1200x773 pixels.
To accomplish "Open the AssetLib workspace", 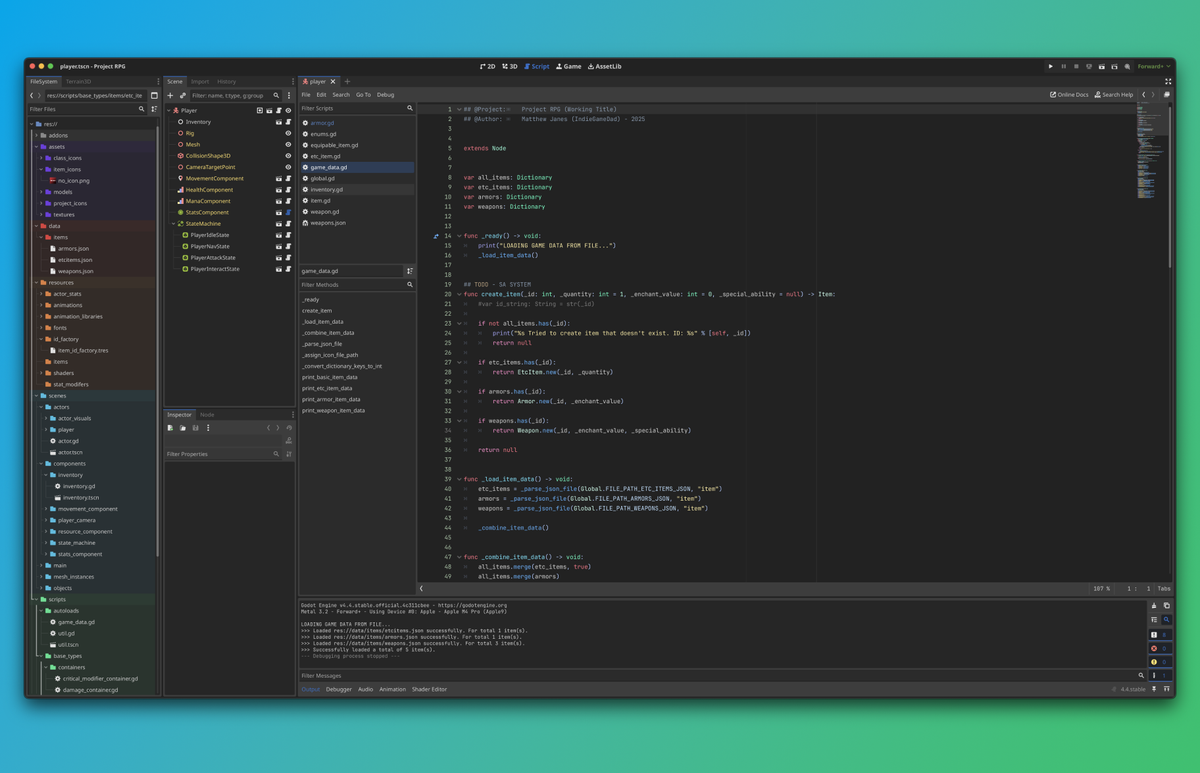I will [x=605, y=66].
